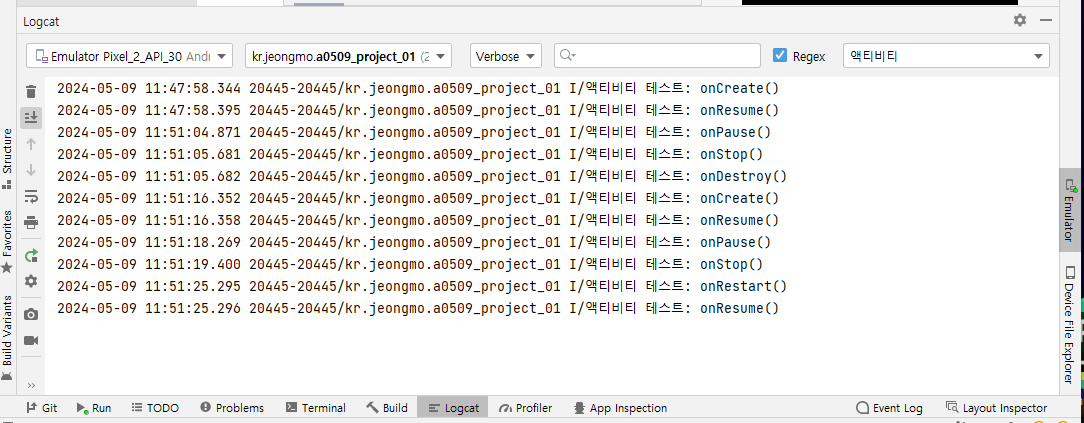The height and width of the screenshot is (423, 1084).
Task: Open the Structure side panel
Action: click(7, 158)
